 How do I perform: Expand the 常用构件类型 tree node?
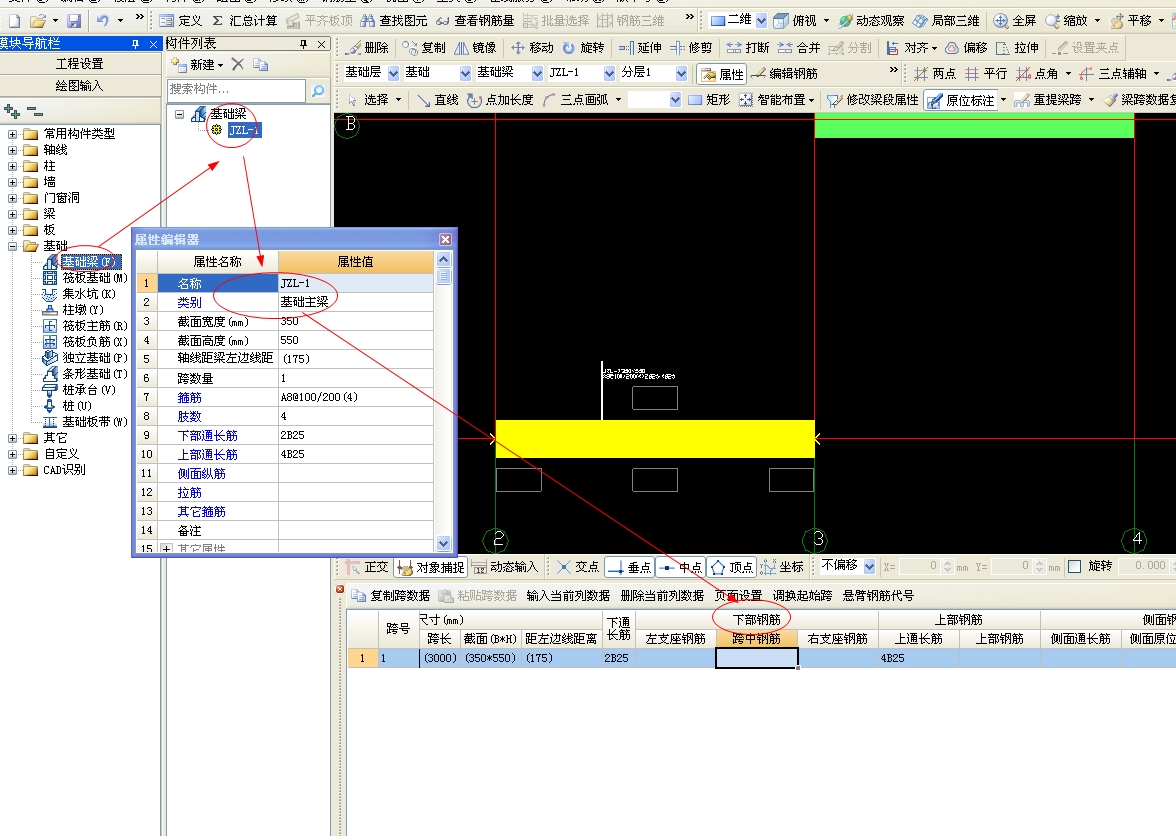click(12, 134)
